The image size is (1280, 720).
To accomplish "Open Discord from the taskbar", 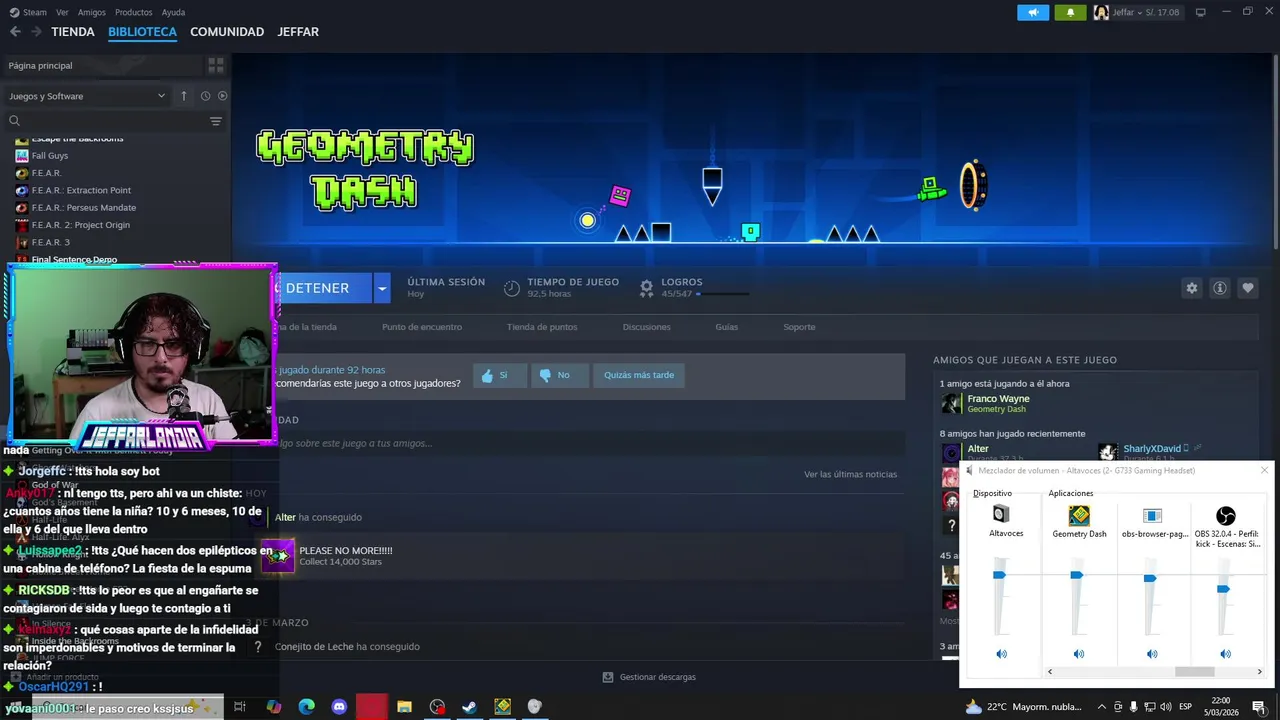I will click(x=339, y=707).
